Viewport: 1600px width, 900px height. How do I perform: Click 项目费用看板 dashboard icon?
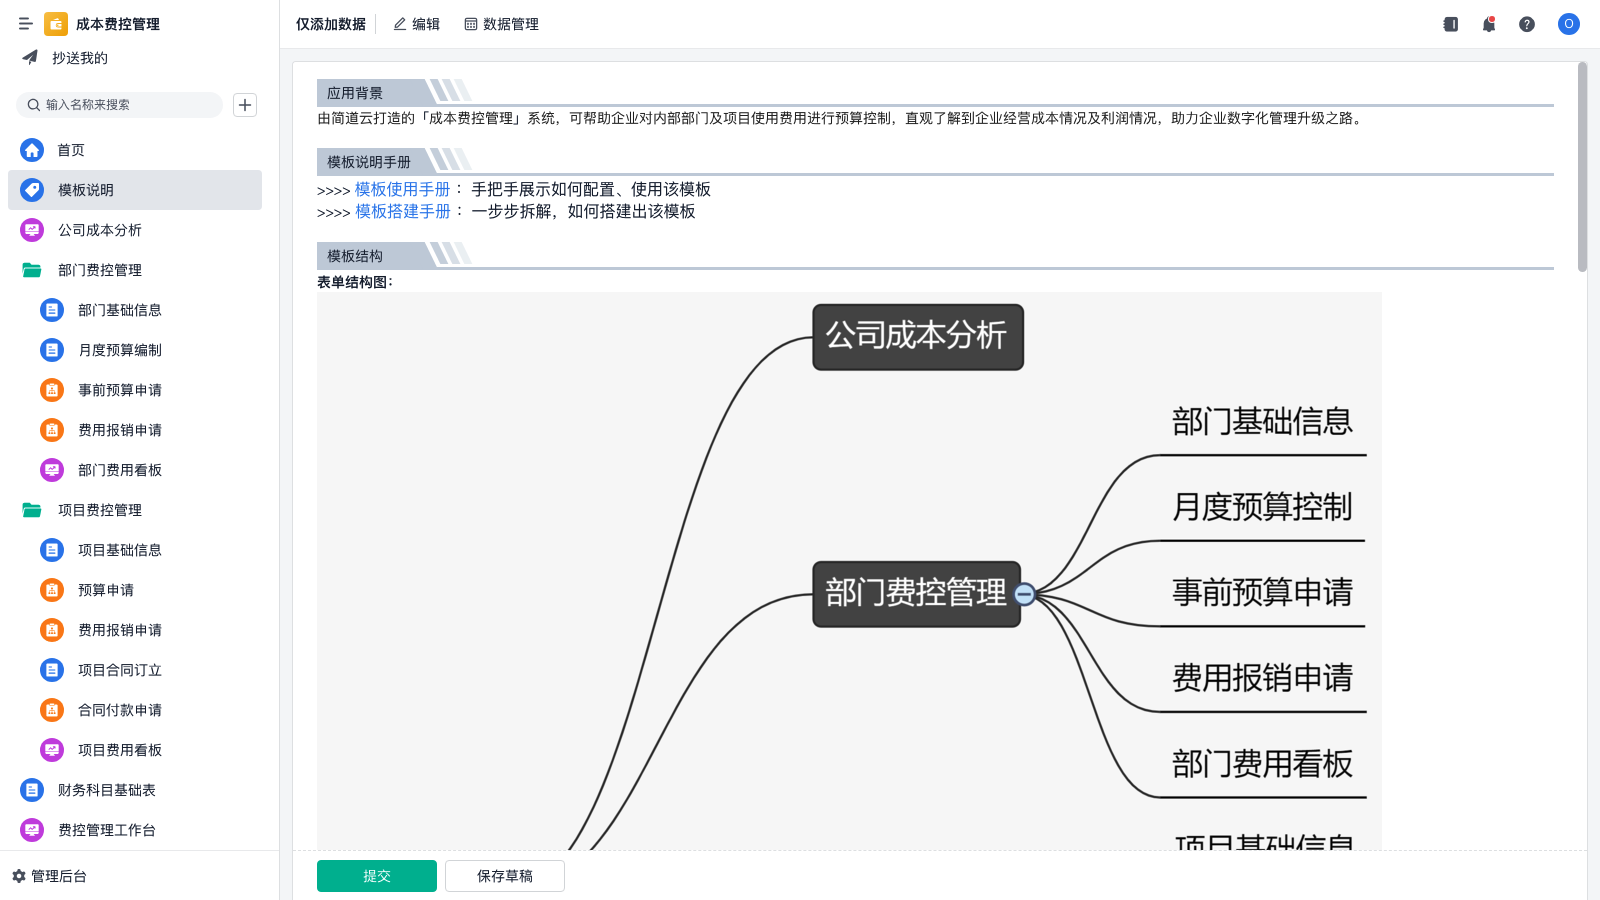tap(52, 750)
